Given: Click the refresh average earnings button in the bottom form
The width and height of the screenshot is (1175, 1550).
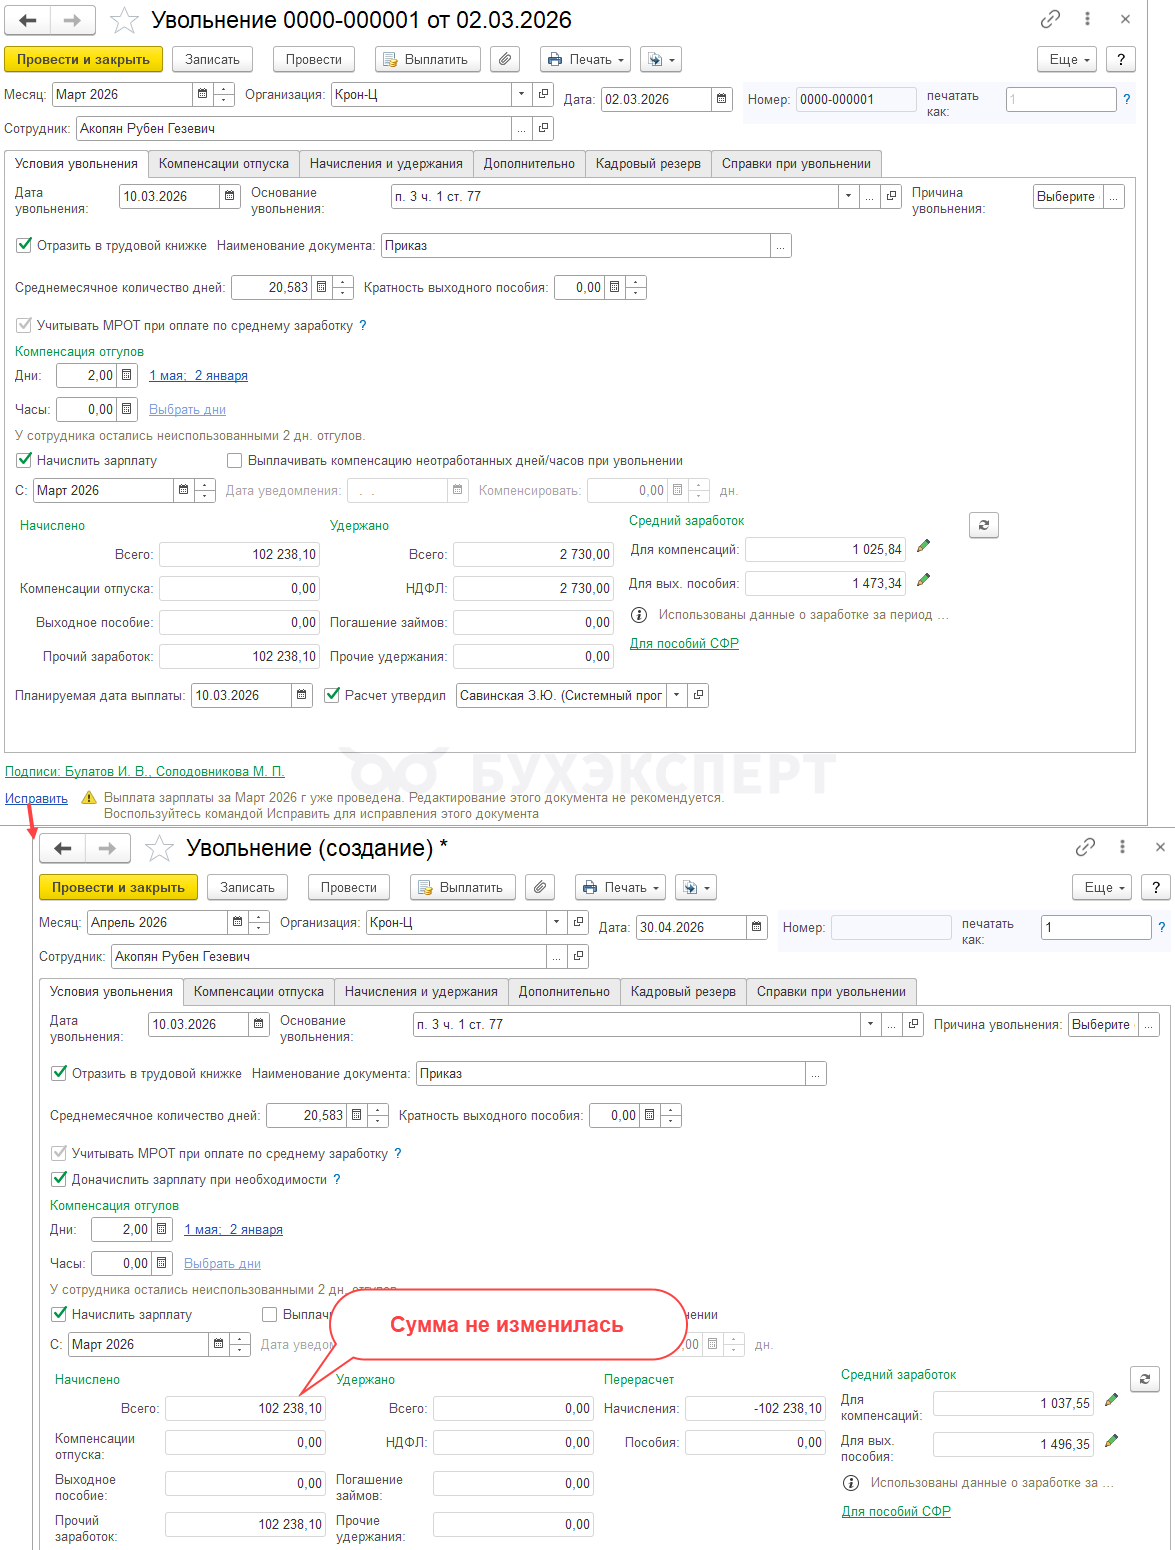Looking at the screenshot, I should point(1145,1379).
